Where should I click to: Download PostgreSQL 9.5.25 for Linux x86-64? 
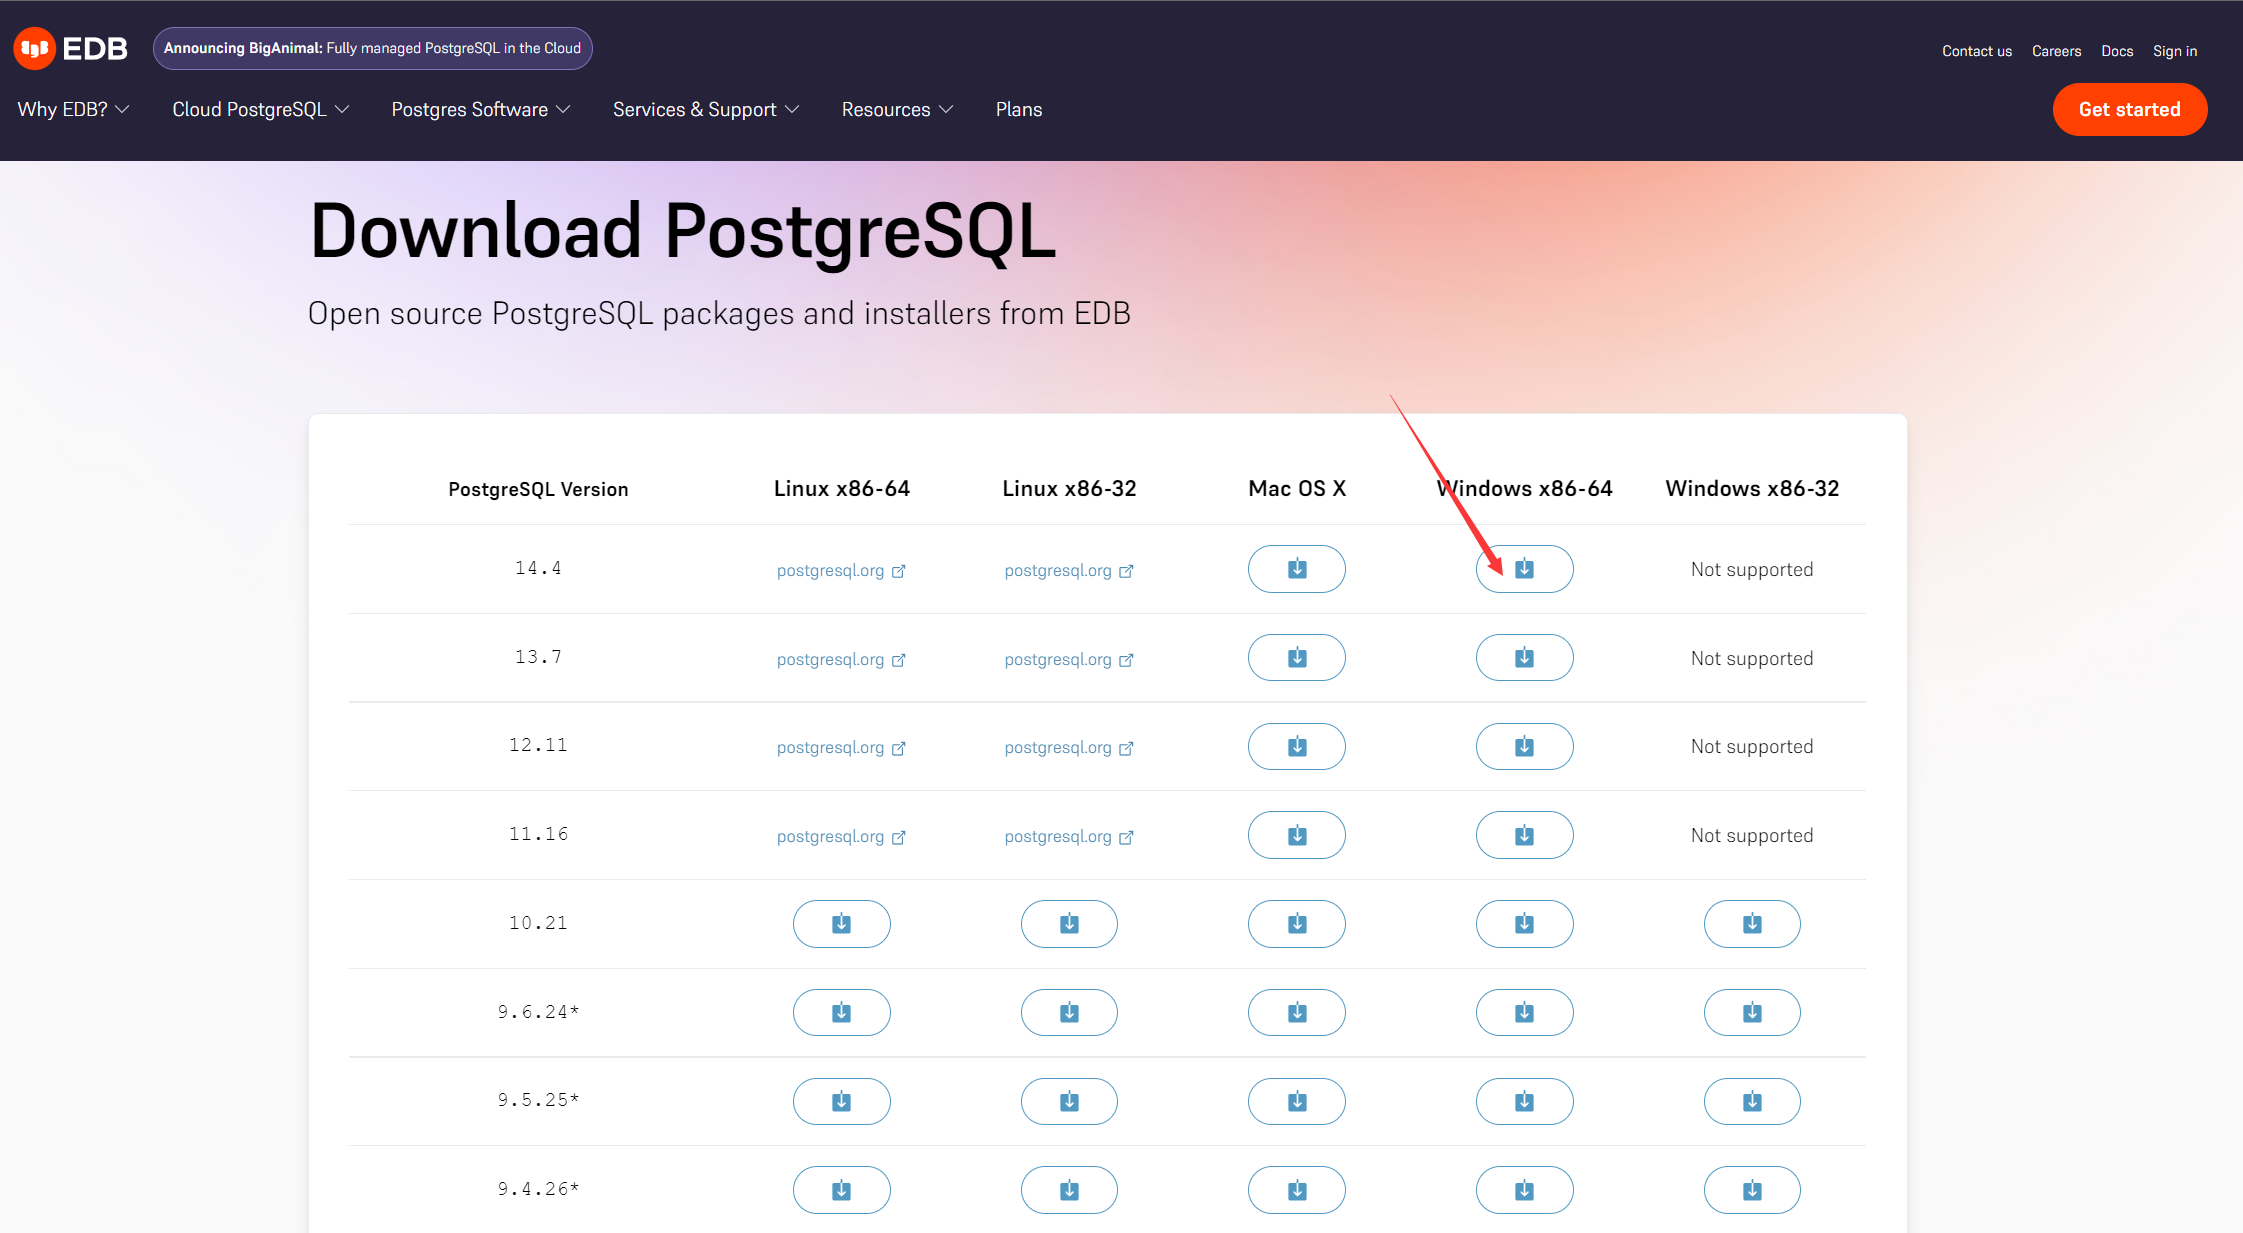[x=841, y=1101]
